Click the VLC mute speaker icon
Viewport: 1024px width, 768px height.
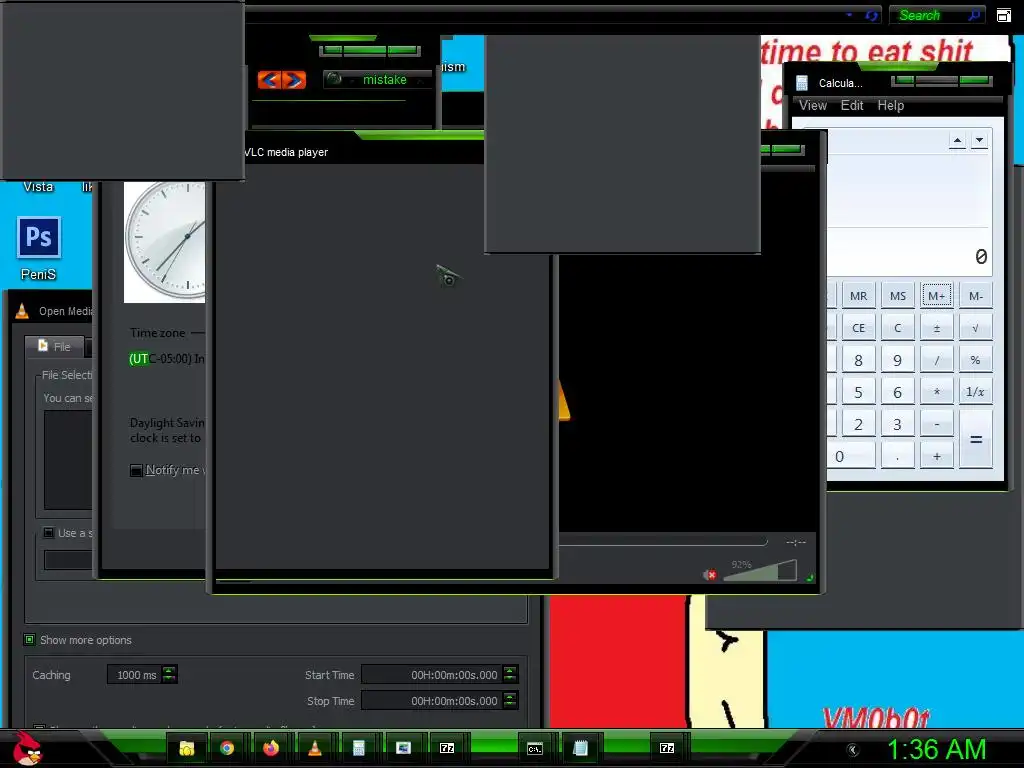coord(710,575)
